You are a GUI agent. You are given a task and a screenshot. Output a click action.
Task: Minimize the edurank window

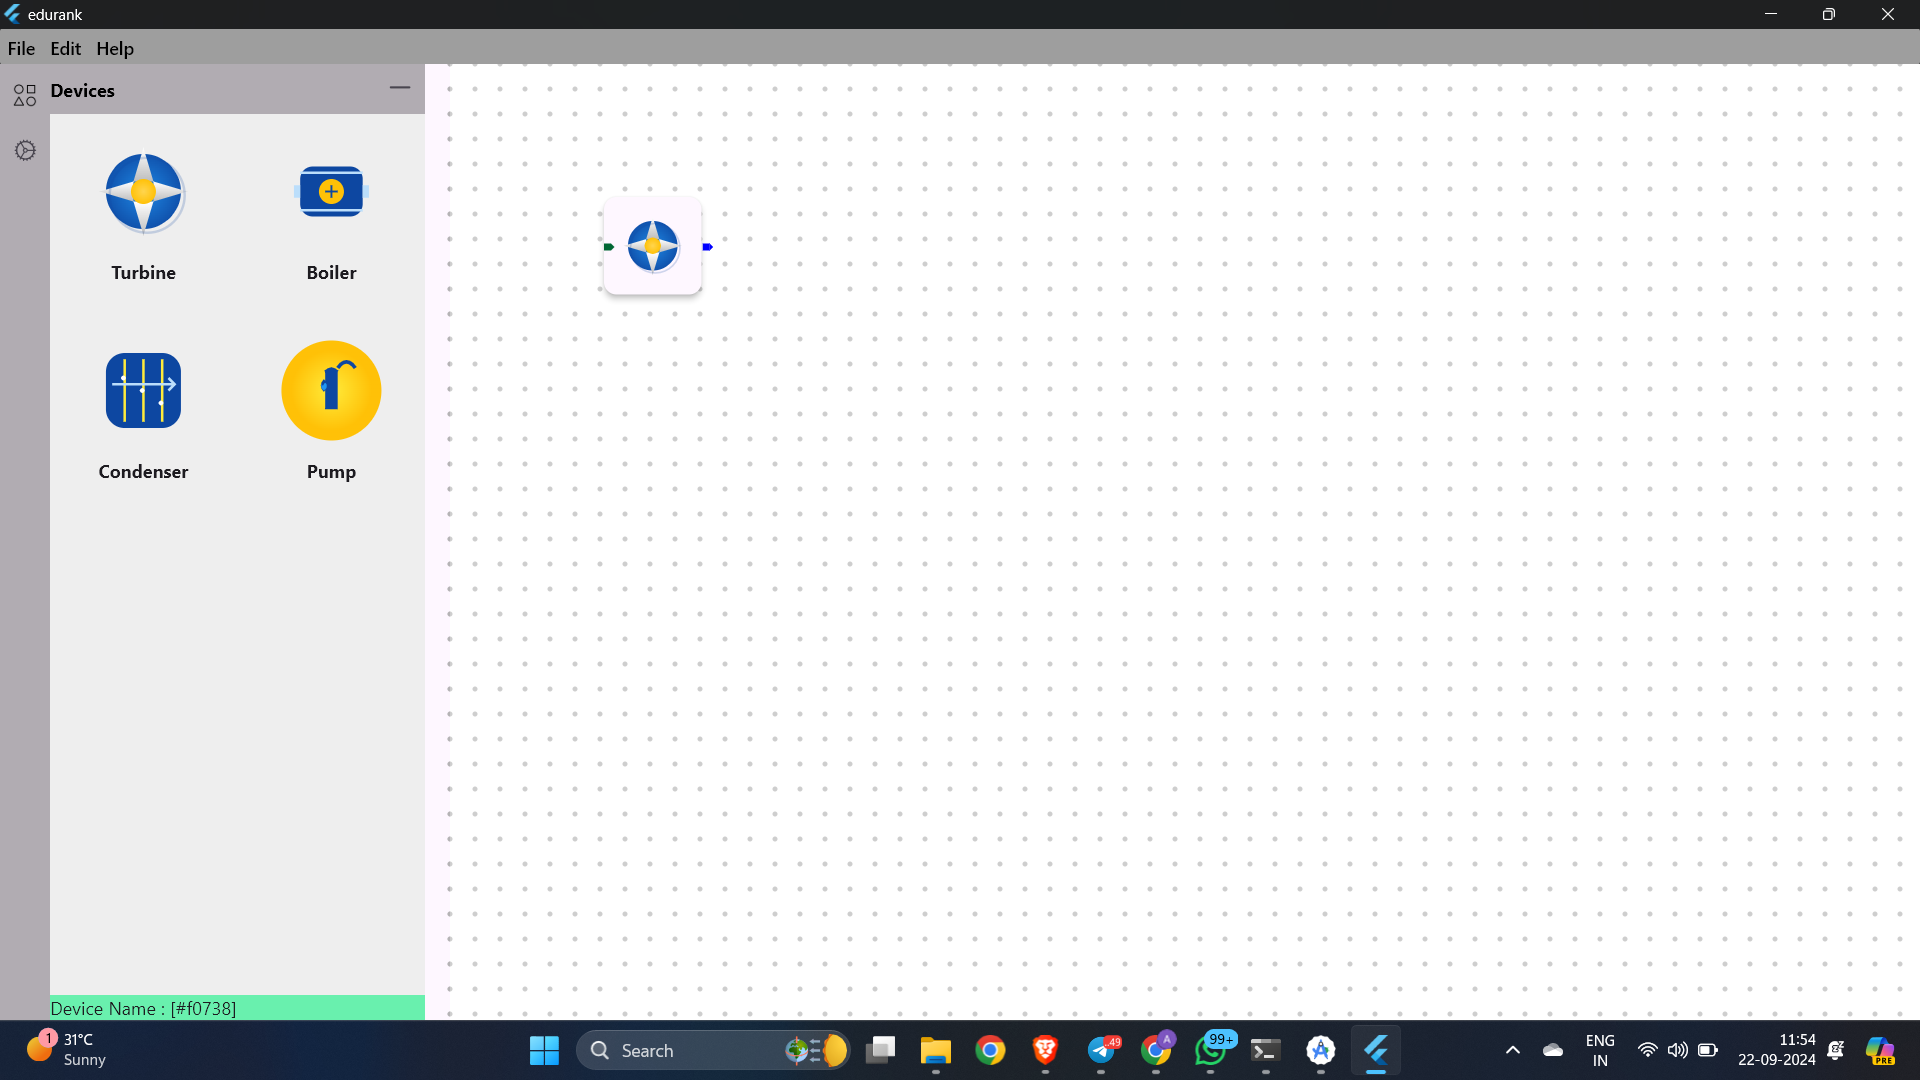tap(1771, 14)
